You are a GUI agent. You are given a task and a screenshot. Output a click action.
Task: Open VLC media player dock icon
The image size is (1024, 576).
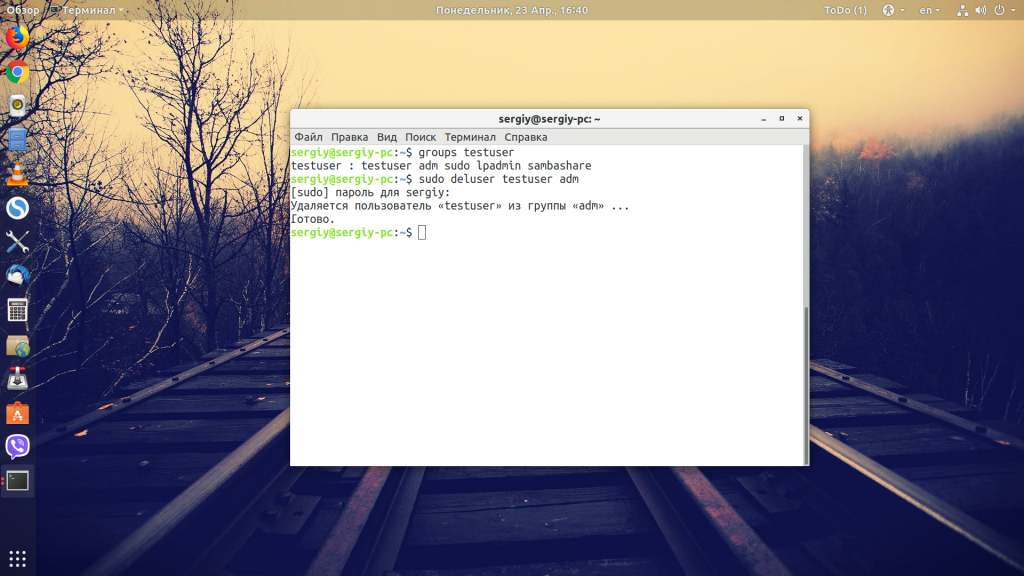click(x=18, y=174)
